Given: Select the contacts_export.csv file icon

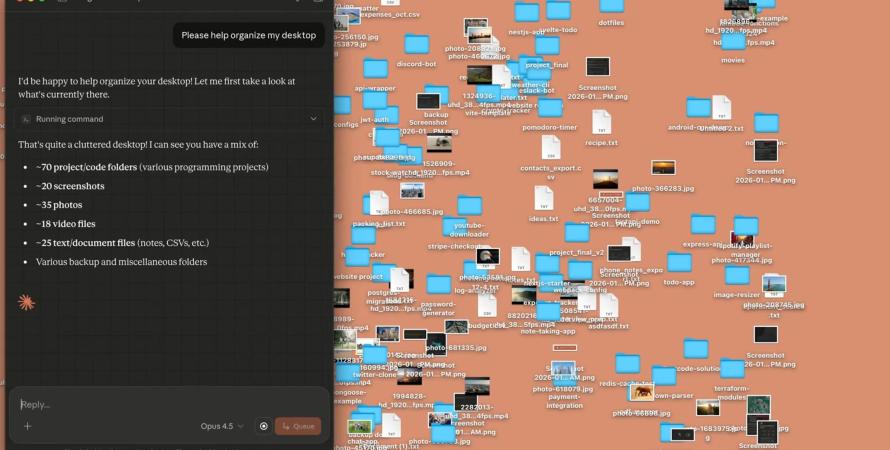Looking at the screenshot, I should (551, 148).
